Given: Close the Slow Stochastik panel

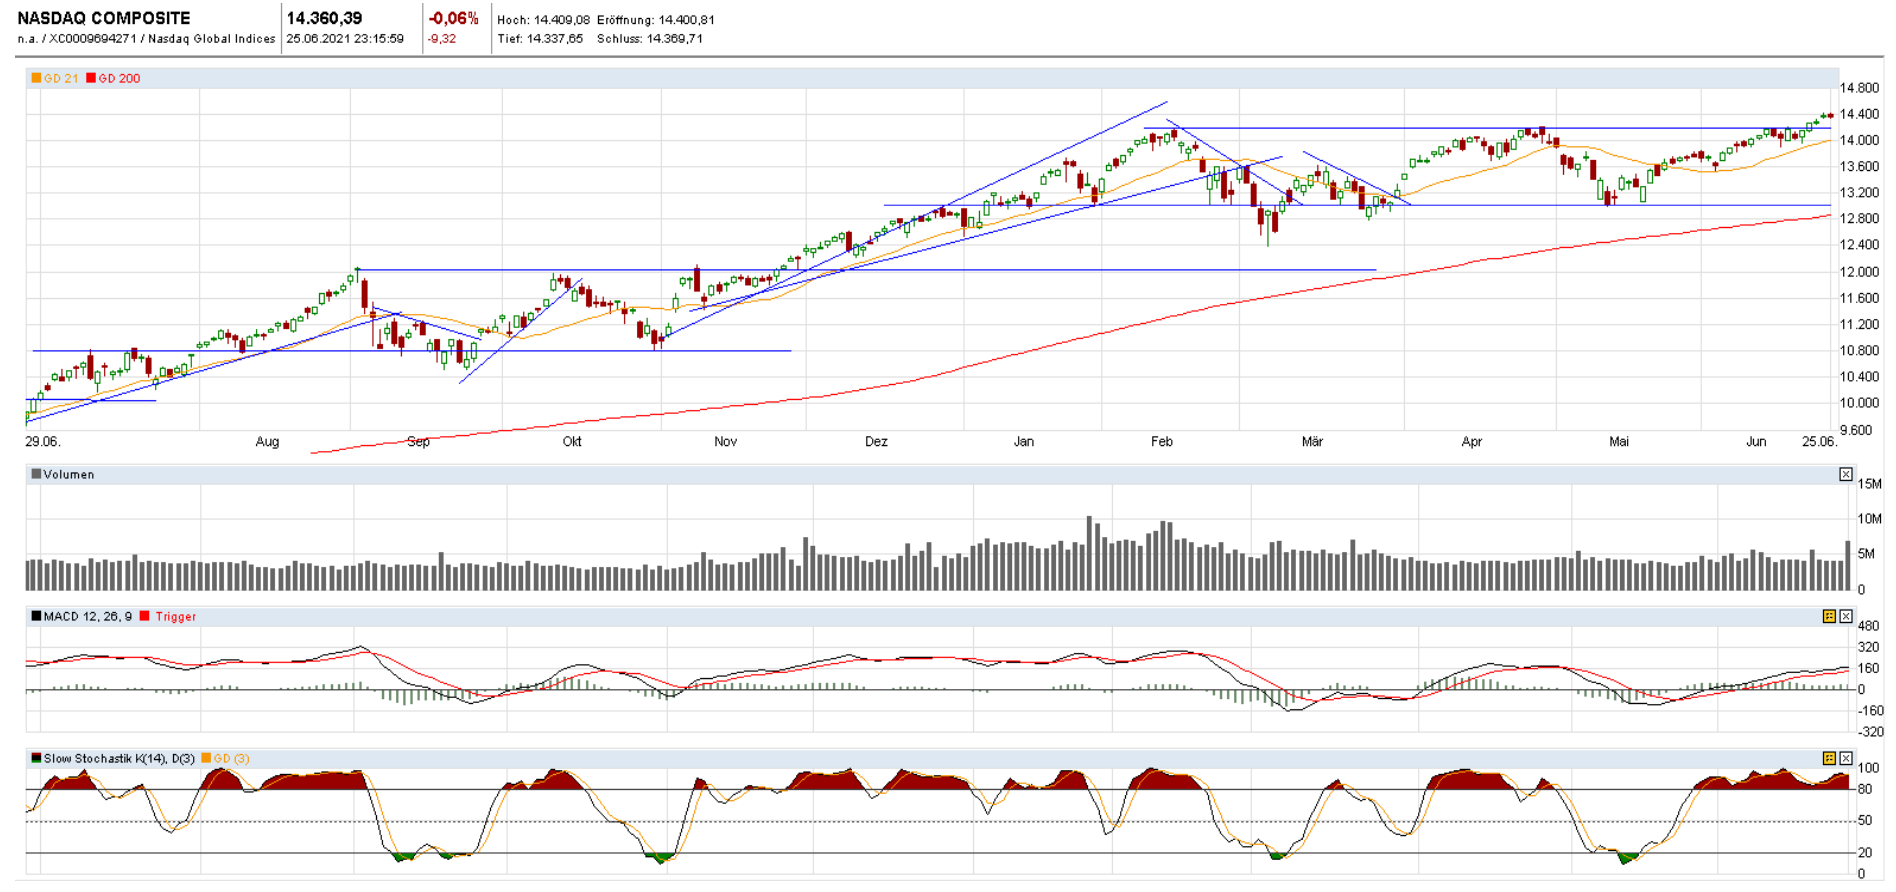Looking at the screenshot, I should tap(1846, 758).
